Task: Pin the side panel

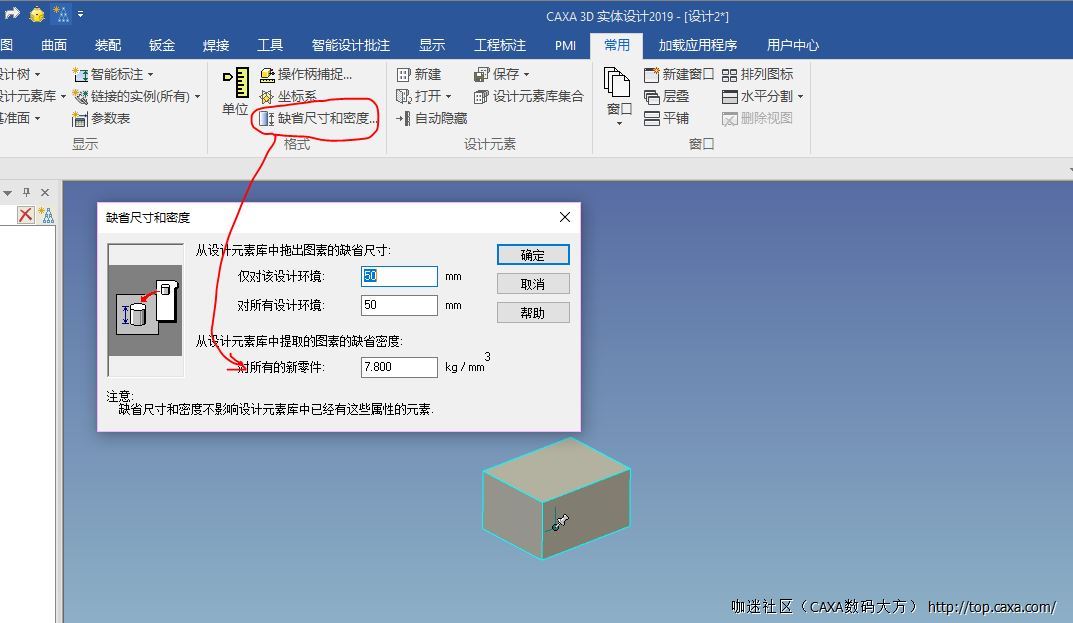Action: (27, 192)
